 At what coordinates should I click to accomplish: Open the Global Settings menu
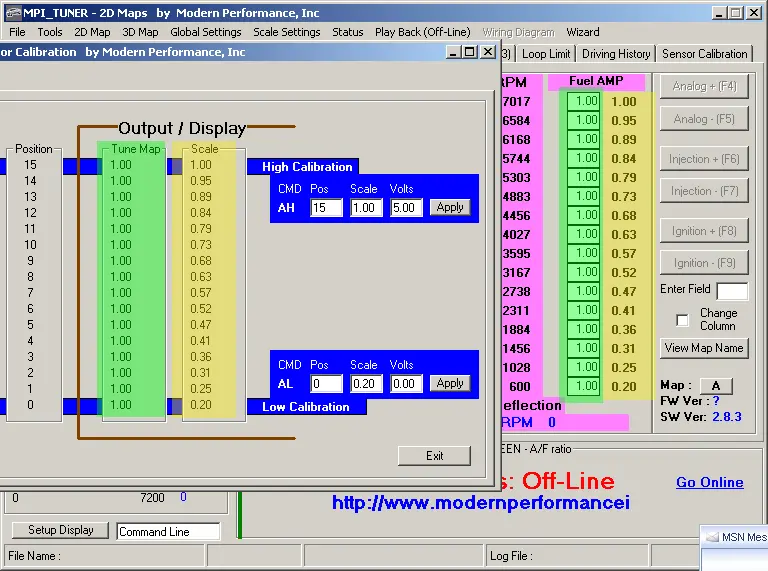(x=205, y=32)
